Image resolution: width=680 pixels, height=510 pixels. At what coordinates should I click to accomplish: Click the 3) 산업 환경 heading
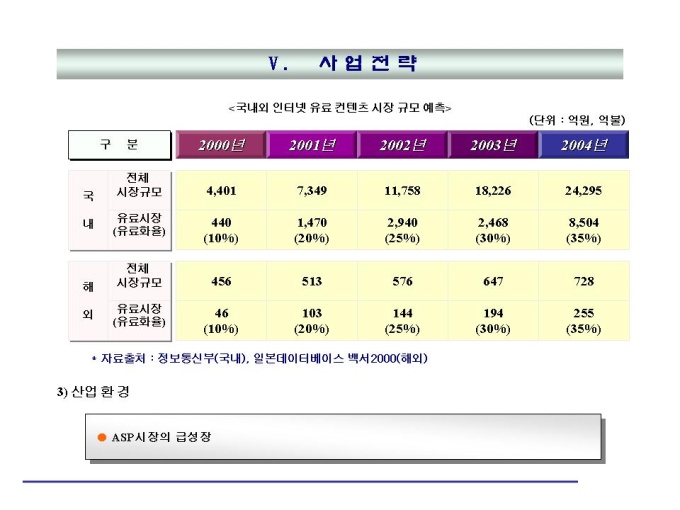click(93, 392)
